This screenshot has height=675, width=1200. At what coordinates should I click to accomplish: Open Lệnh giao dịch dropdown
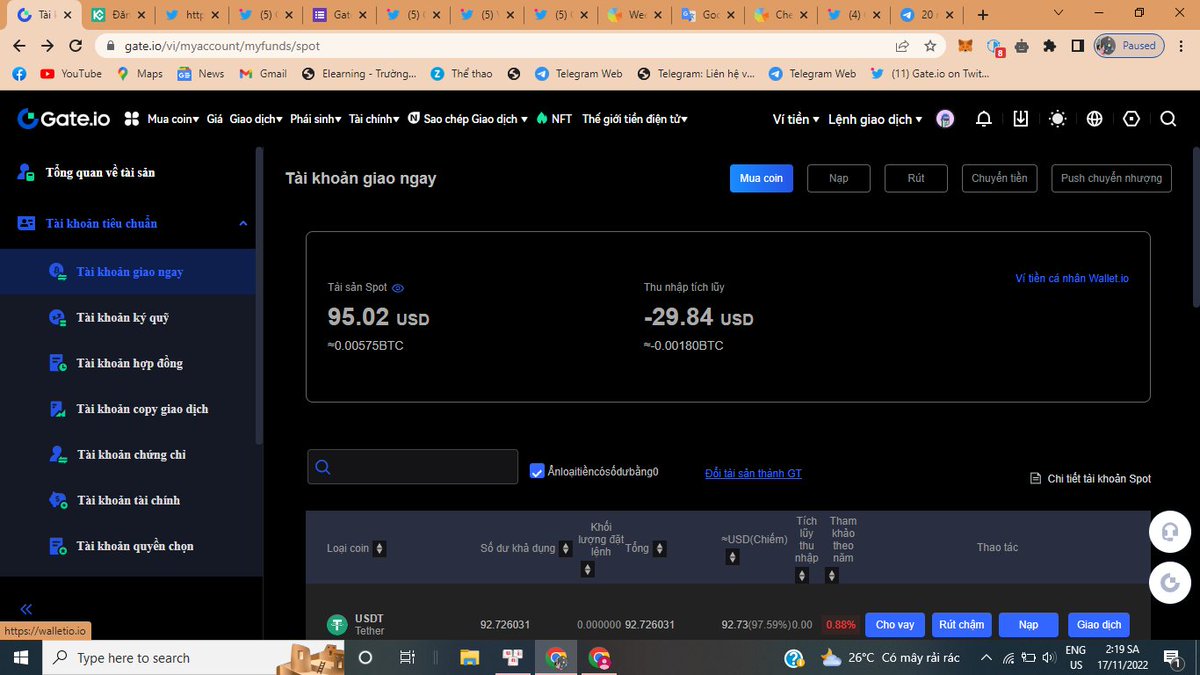click(x=876, y=119)
